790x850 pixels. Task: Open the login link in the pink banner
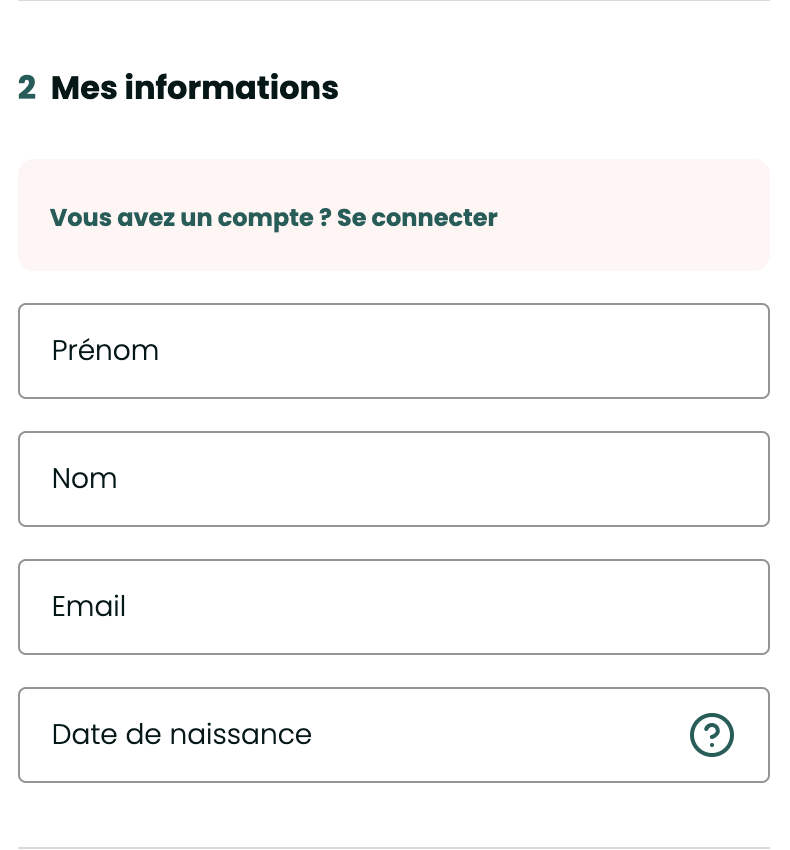pyautogui.click(x=417, y=218)
